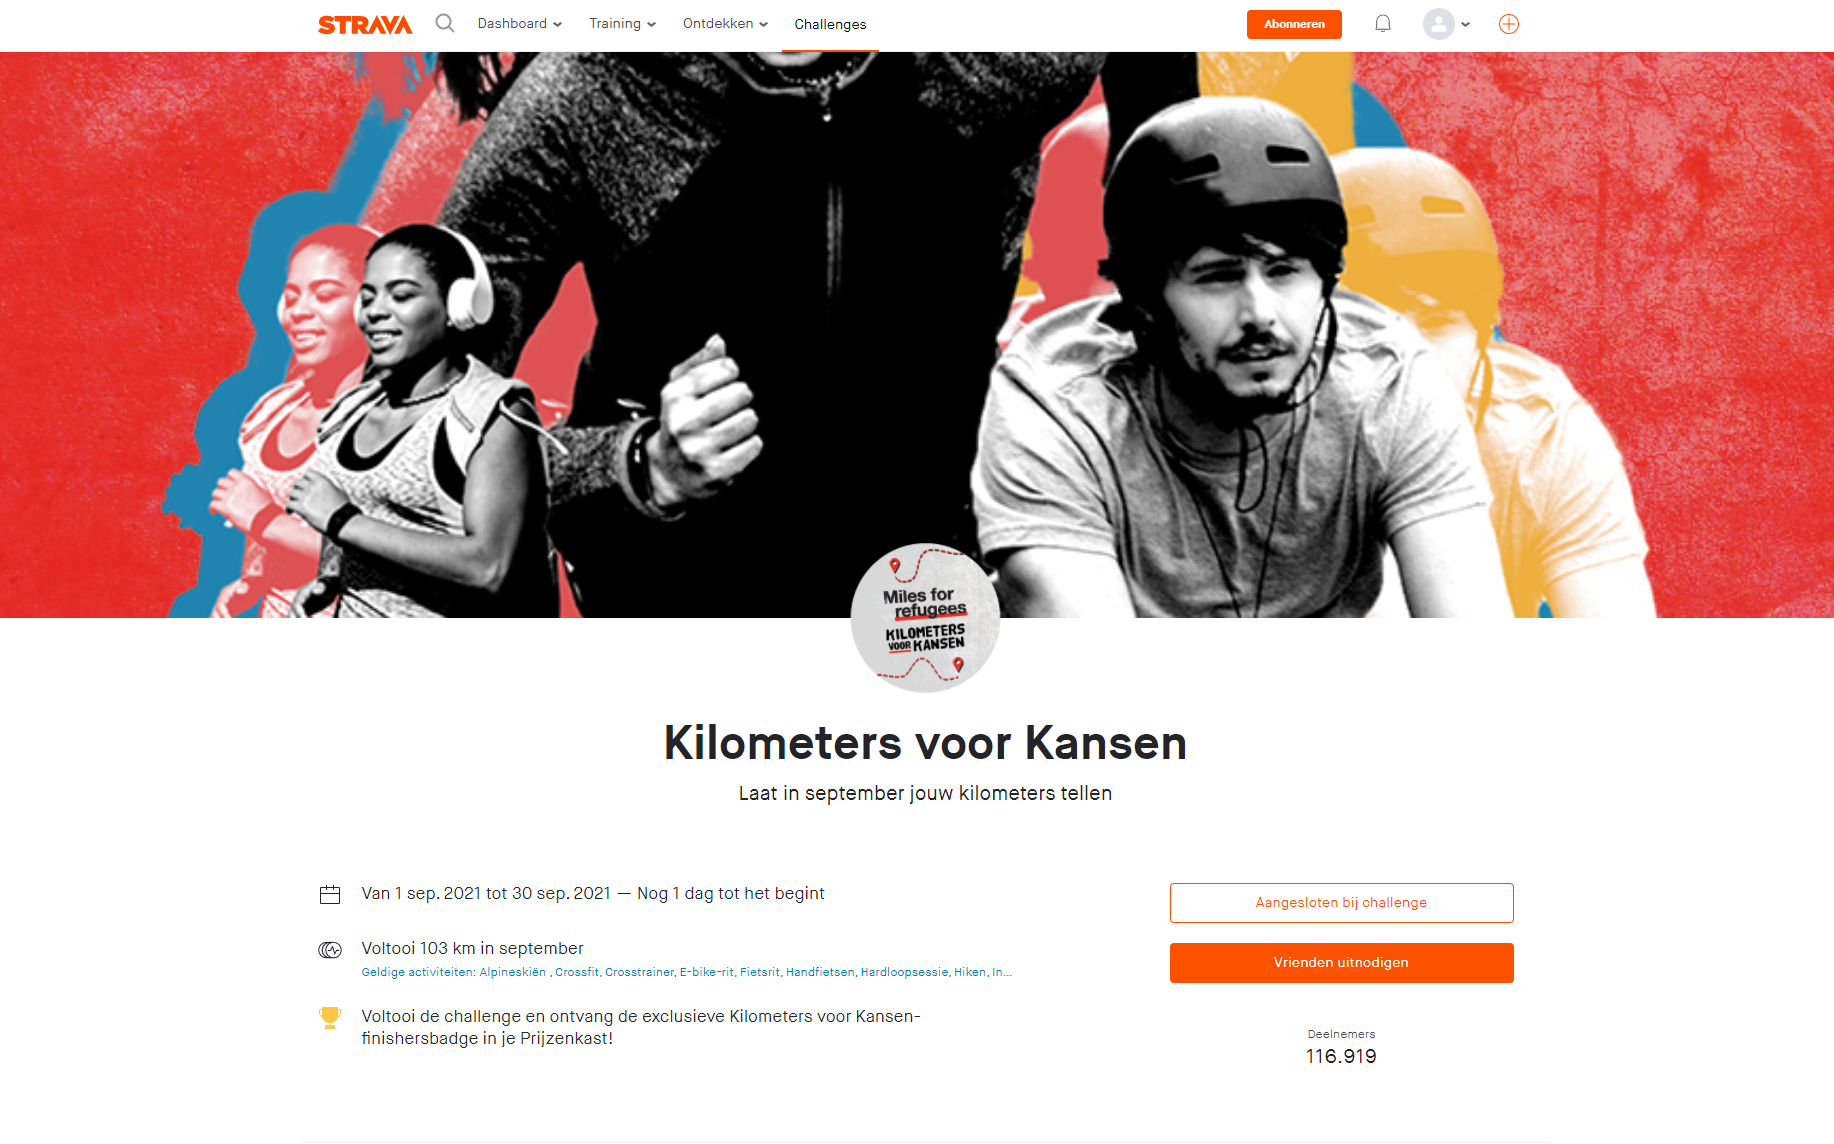The height and width of the screenshot is (1144, 1834).
Task: Click the Abonneren button
Action: 1294,24
